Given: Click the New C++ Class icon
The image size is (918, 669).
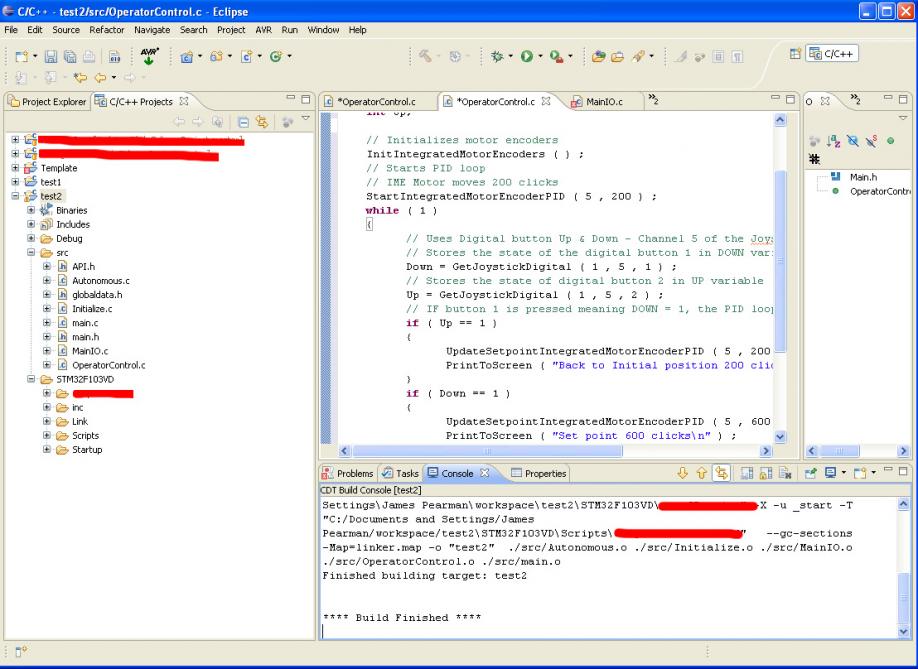Looking at the screenshot, I should [x=276, y=56].
